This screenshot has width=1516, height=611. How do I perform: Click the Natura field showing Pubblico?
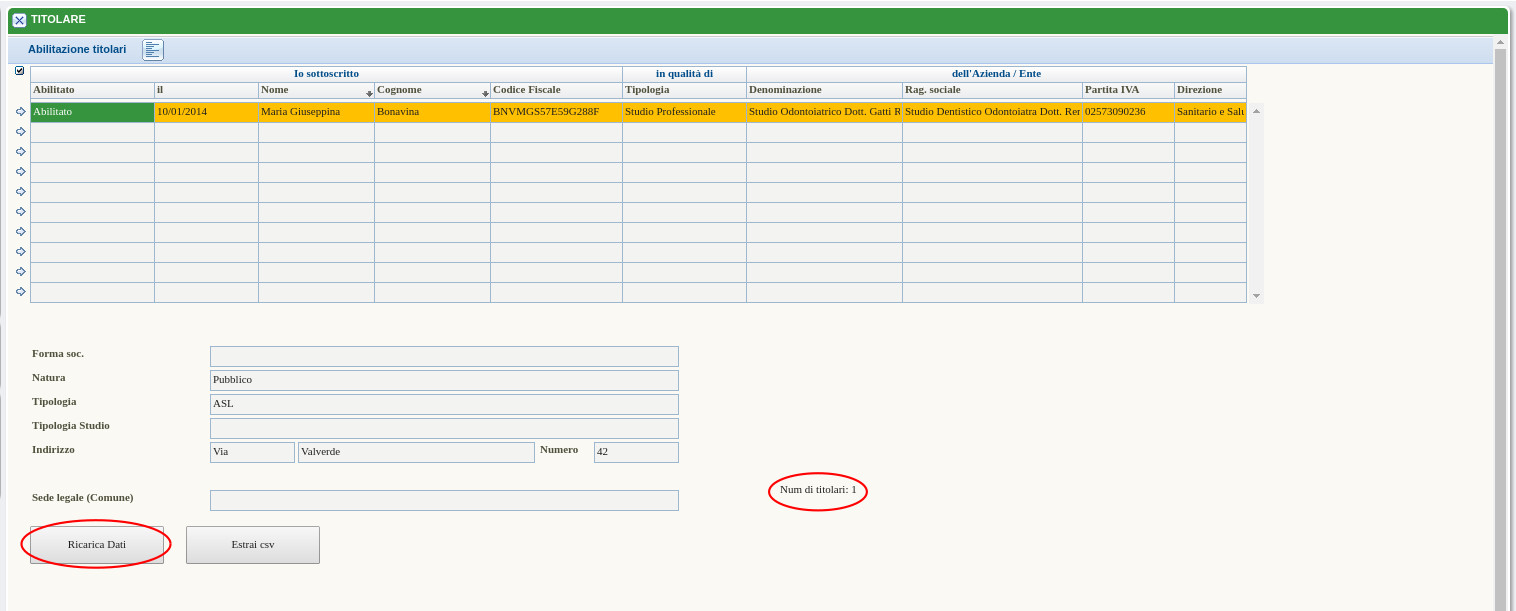(444, 381)
